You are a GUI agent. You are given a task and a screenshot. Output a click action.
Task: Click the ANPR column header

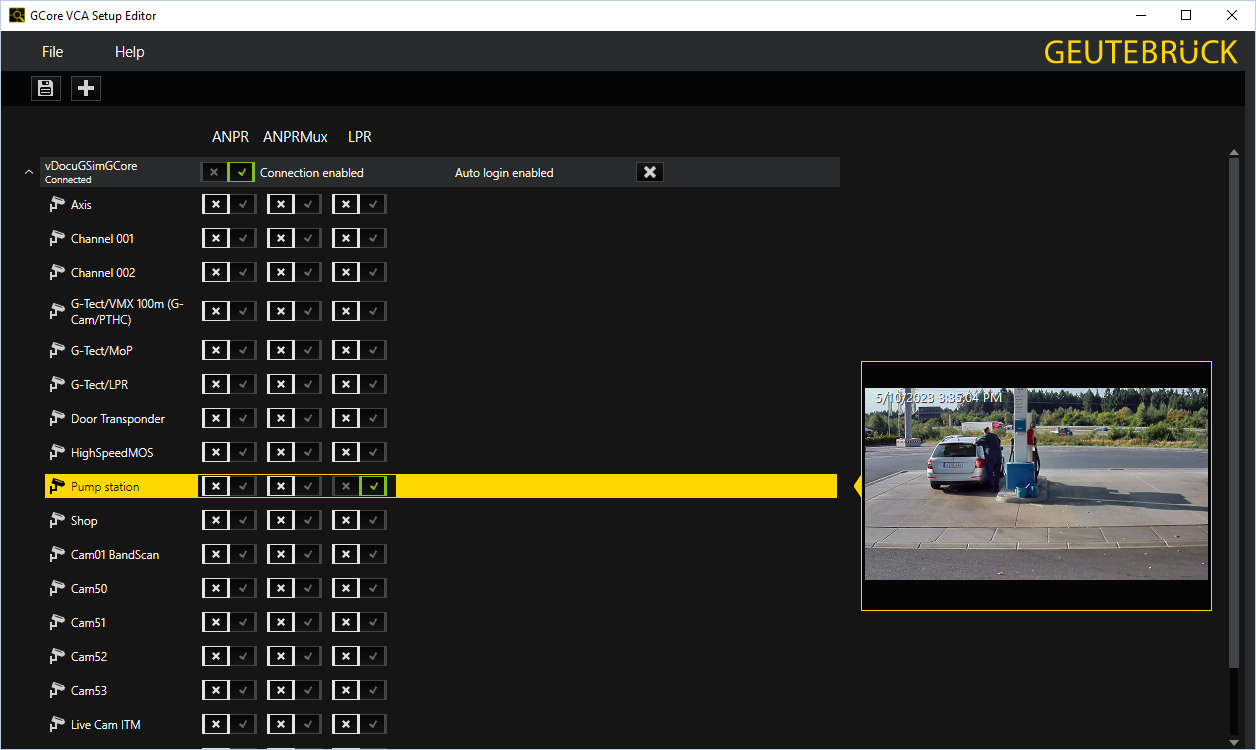coord(231,137)
